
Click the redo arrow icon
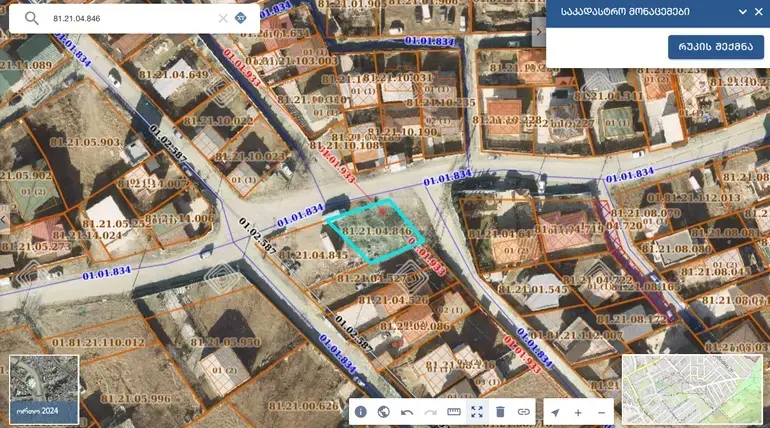point(430,412)
